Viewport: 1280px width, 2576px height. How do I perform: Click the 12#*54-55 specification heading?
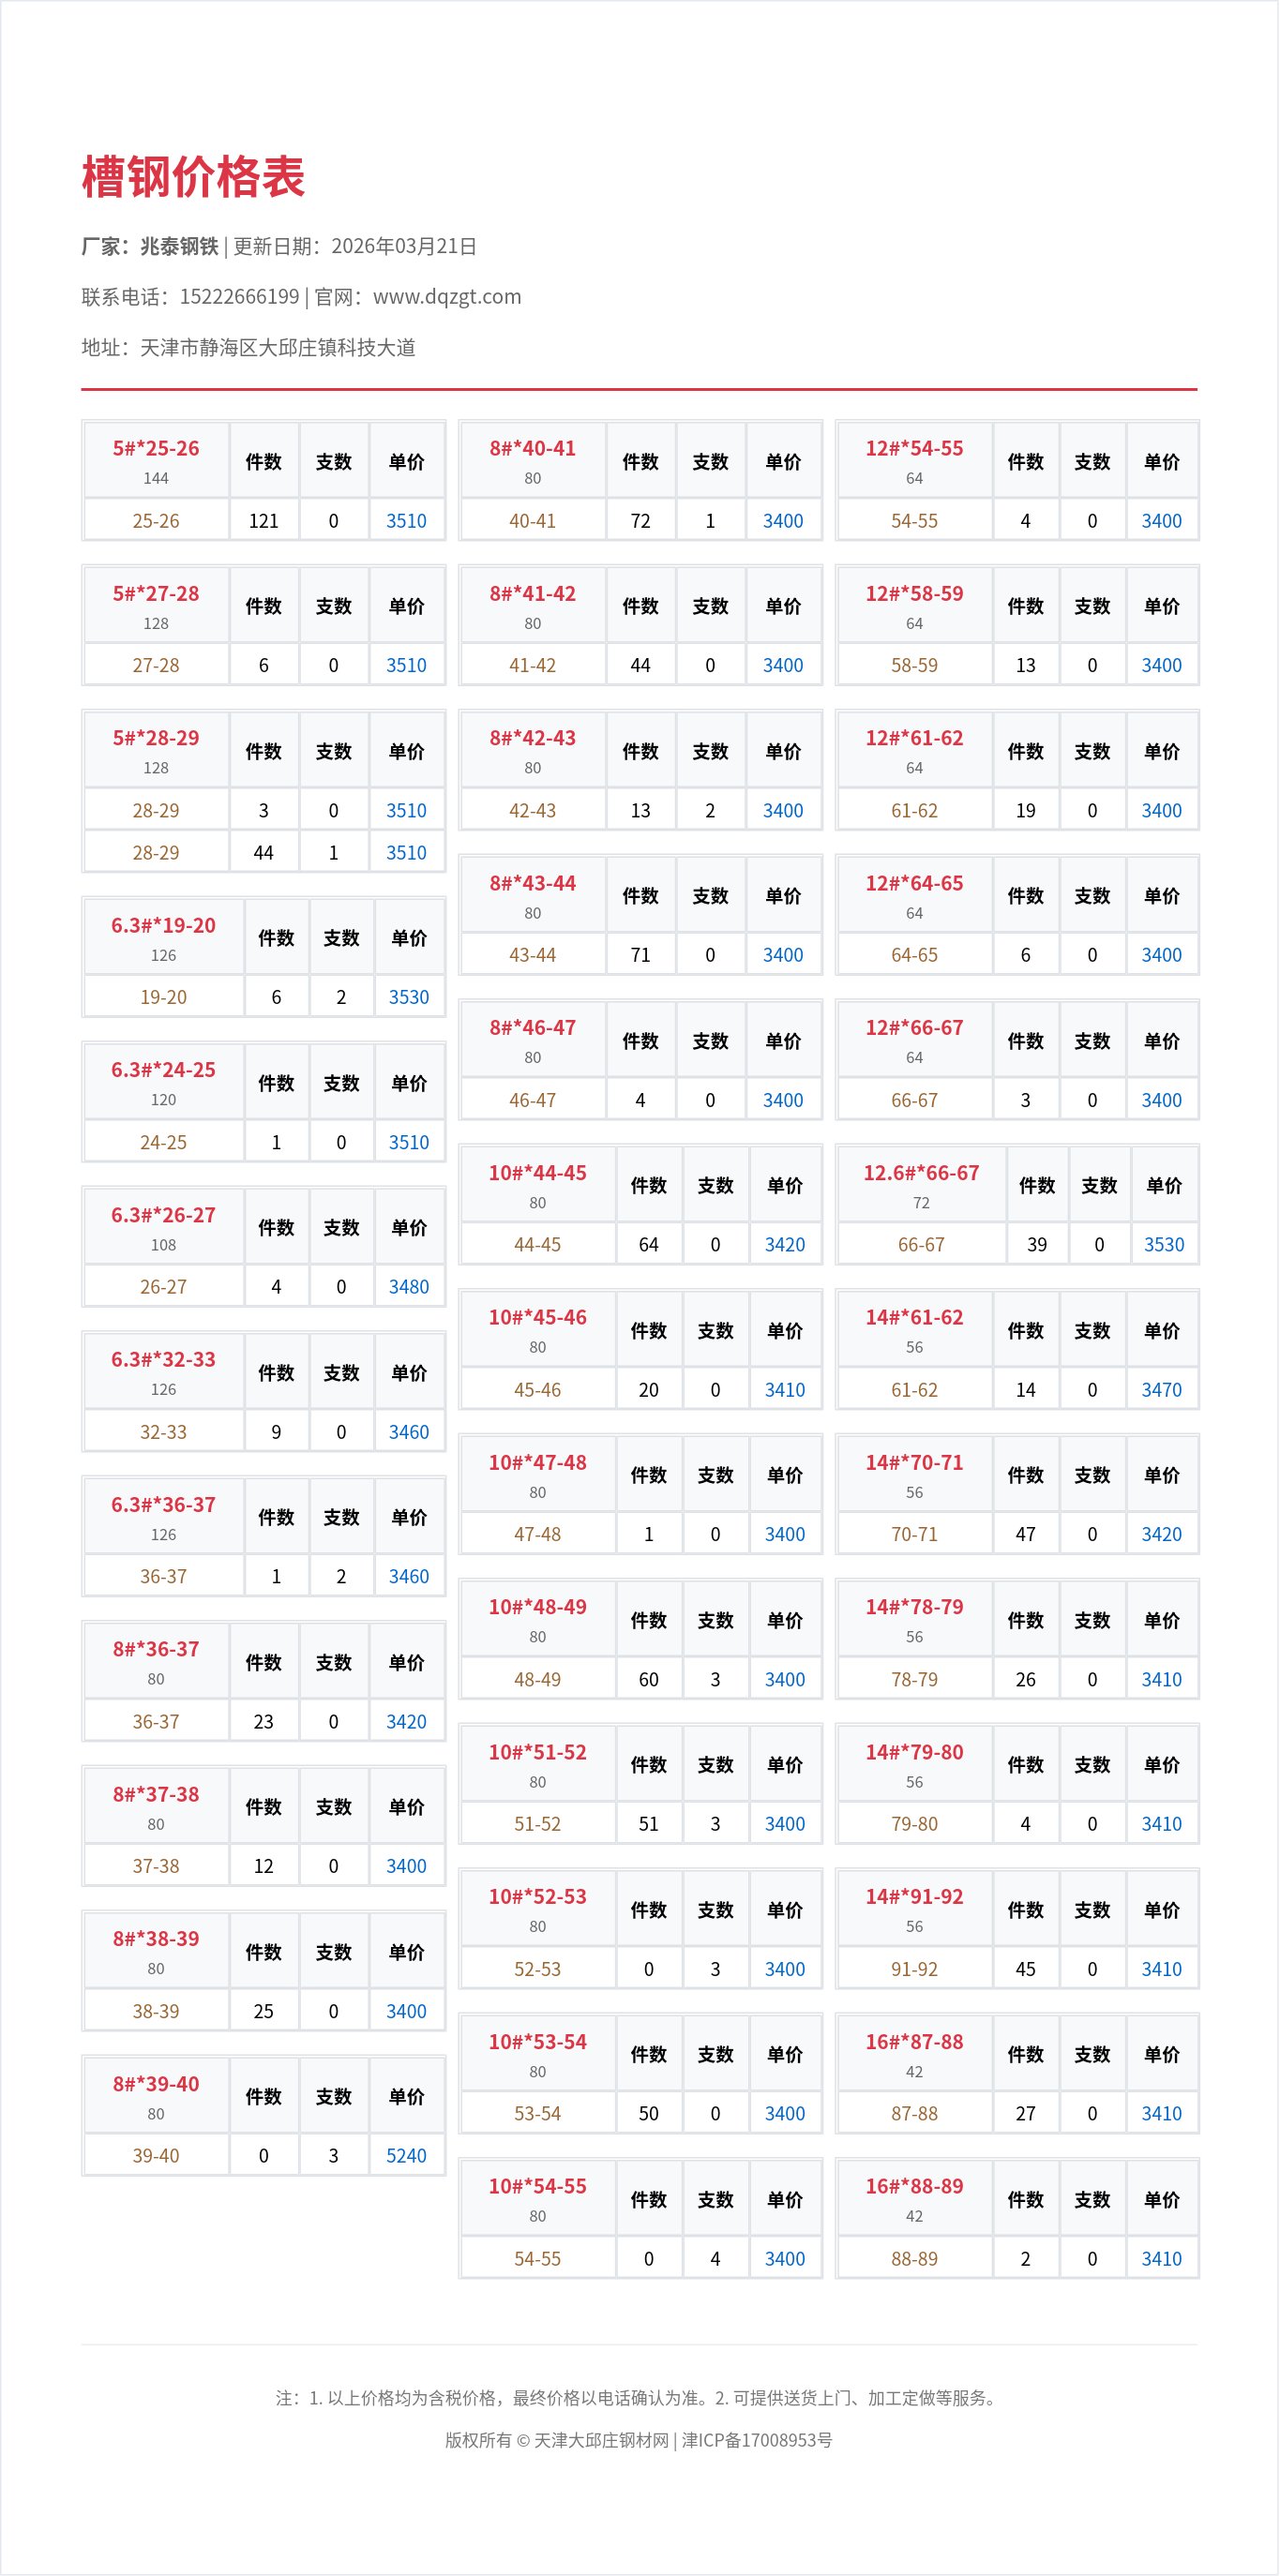(x=914, y=449)
